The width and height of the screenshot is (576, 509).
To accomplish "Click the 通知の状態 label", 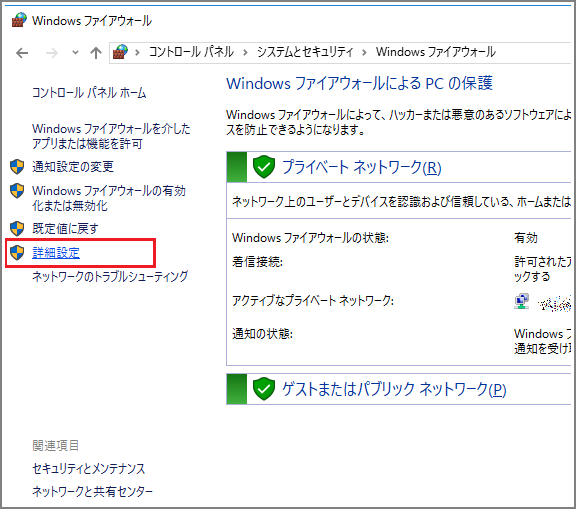I will click(x=262, y=334).
